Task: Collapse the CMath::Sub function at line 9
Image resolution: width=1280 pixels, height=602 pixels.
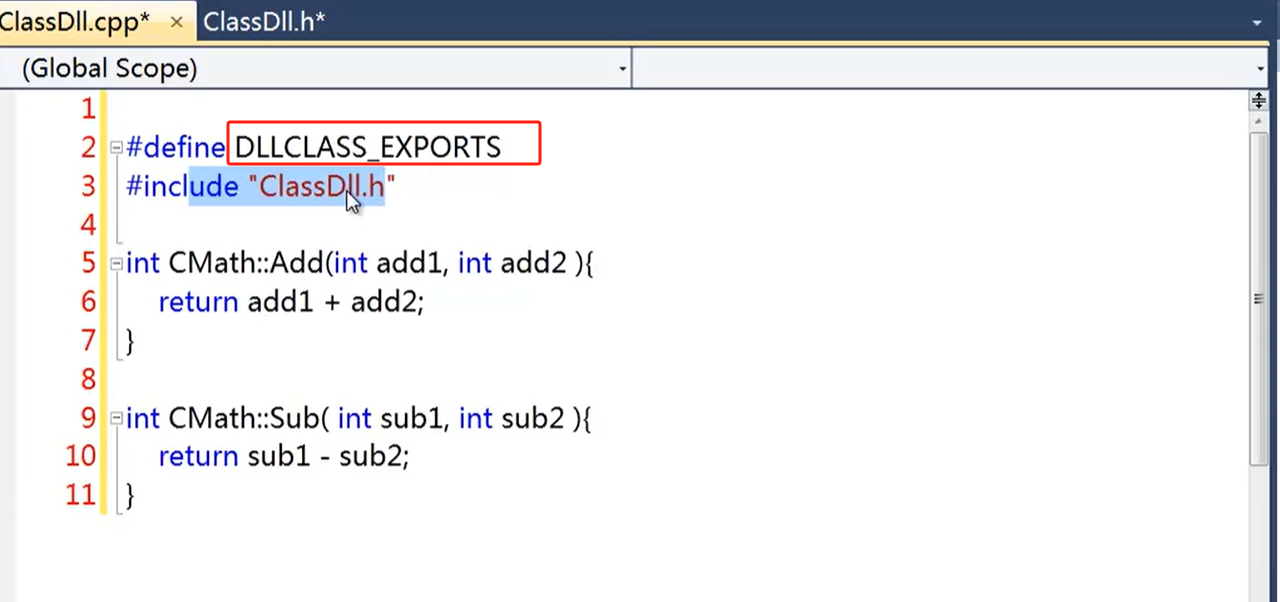Action: pyautogui.click(x=116, y=418)
